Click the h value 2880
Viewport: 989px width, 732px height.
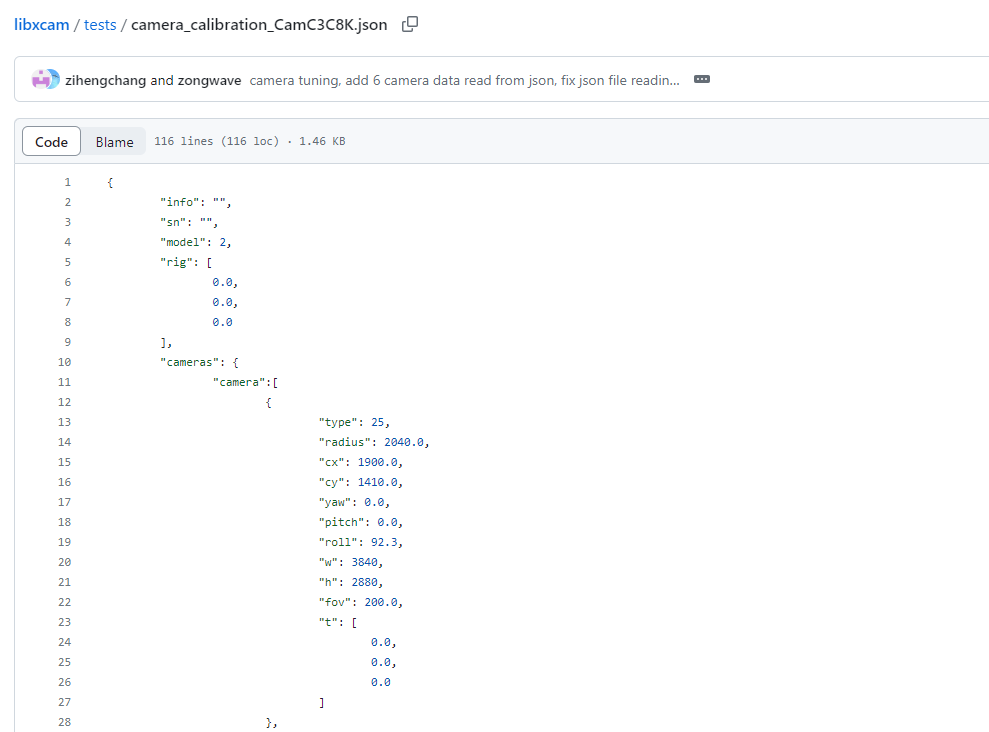click(x=365, y=582)
